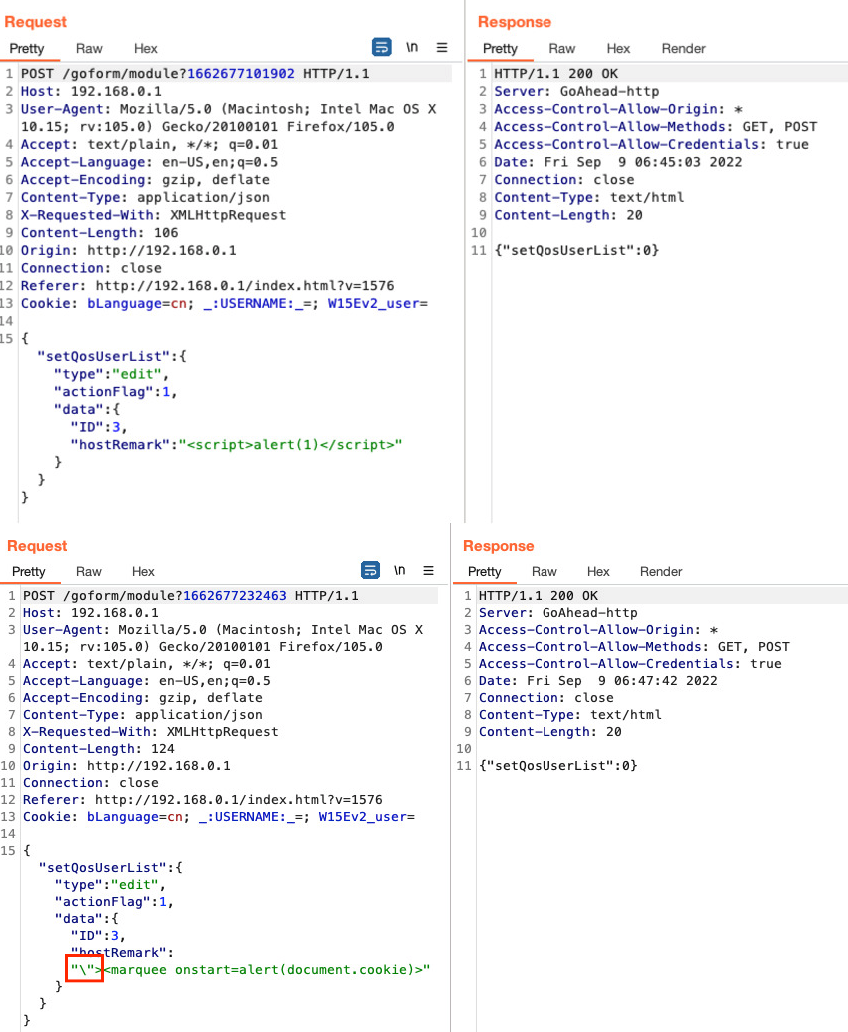This screenshot has width=848, height=1032.
Task: Click Access-Control-Allow-Origin header in top response
Action: pyautogui.click(x=619, y=109)
